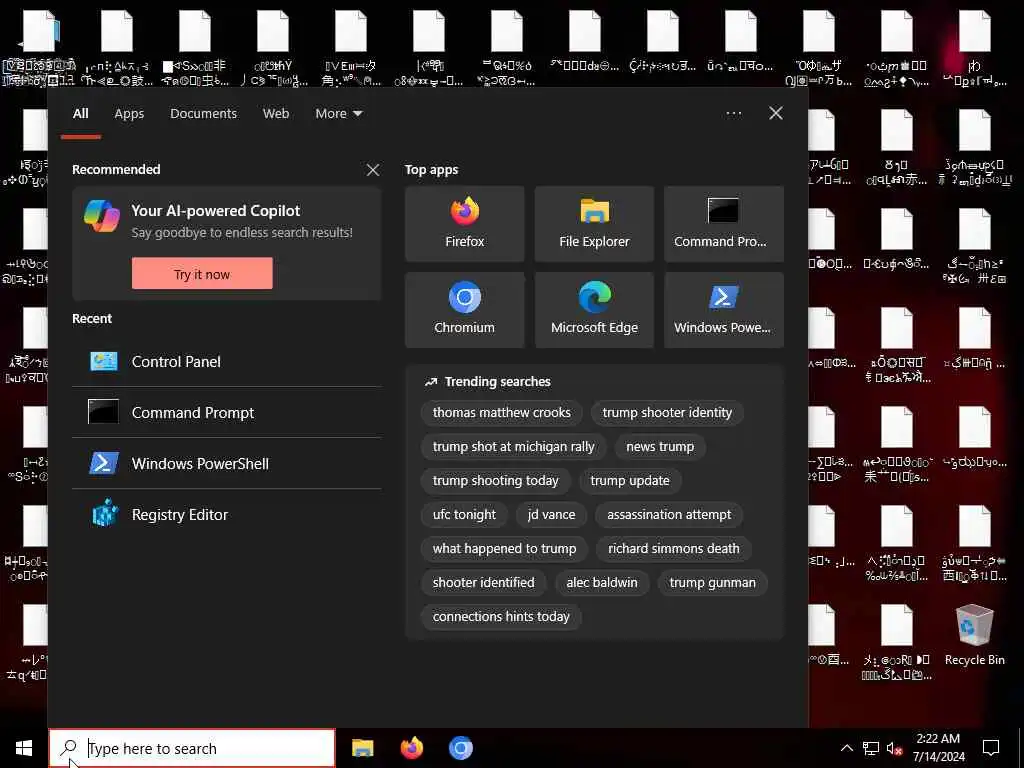Close the search panel
The image size is (1024, 768).
(776, 114)
